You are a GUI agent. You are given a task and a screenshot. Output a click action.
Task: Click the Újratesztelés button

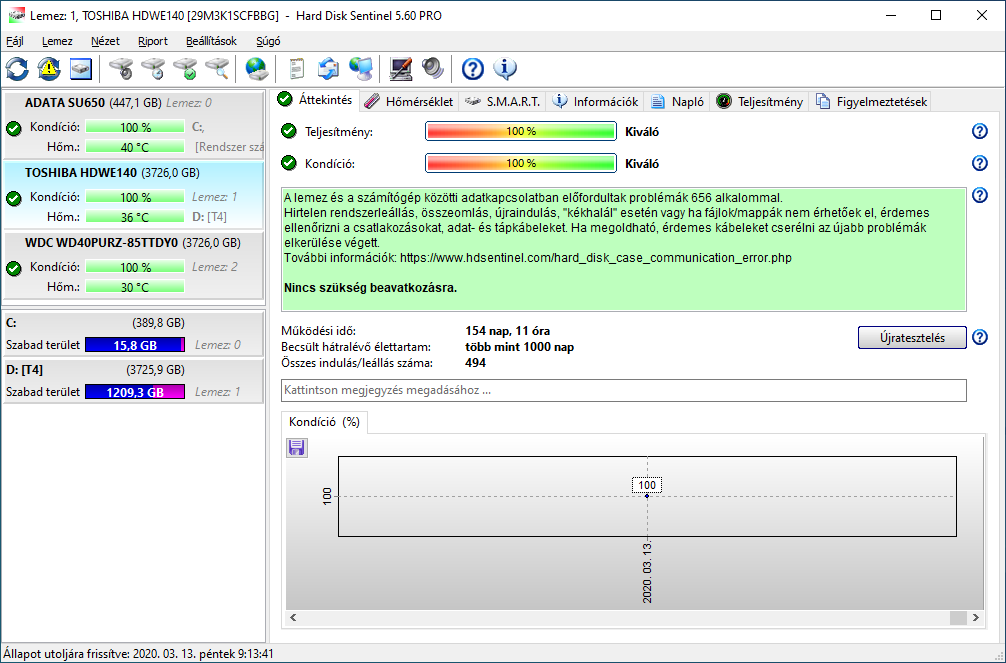click(x=912, y=338)
